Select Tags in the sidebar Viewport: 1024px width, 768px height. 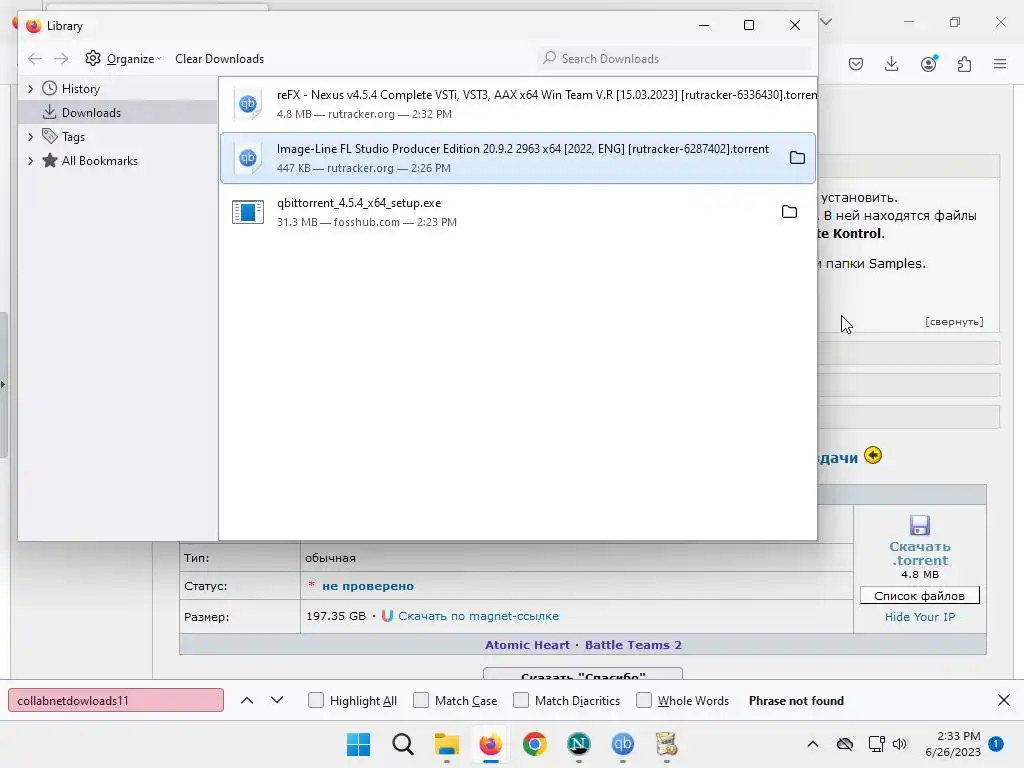[x=73, y=137]
